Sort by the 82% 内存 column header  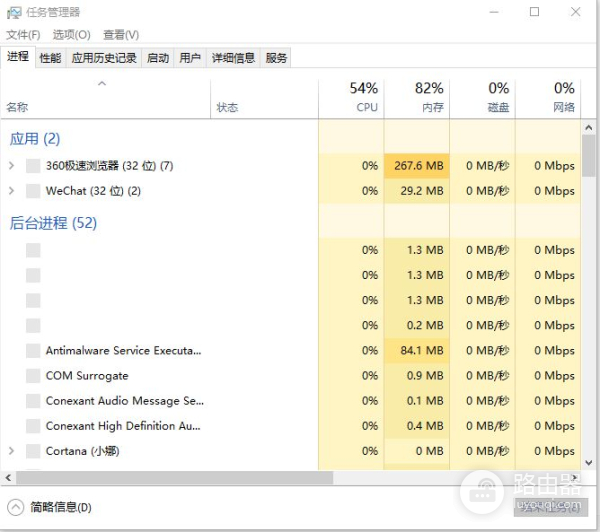pos(417,99)
